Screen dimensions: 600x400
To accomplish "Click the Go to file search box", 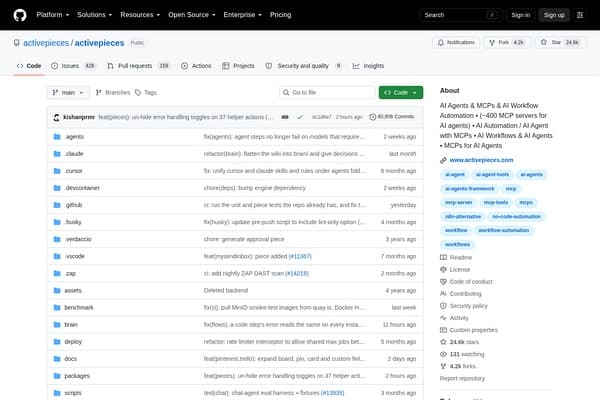I will [x=327, y=93].
